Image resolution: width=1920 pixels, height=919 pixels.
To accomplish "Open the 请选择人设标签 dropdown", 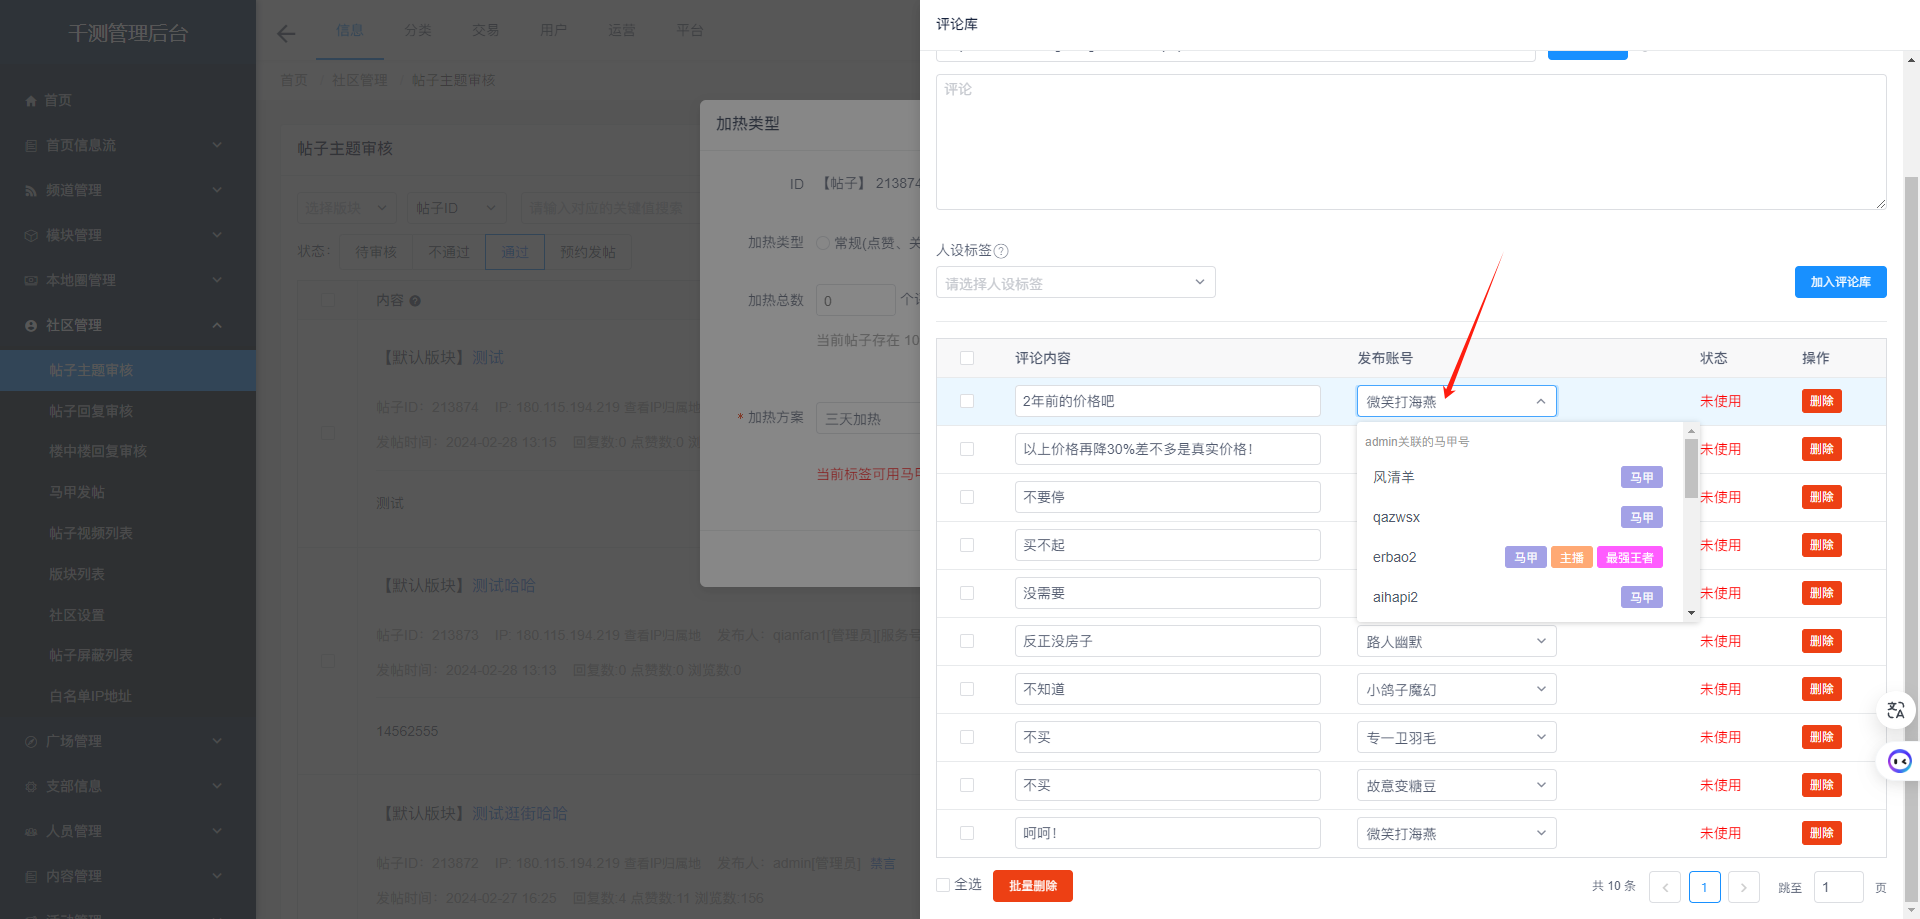I will (x=1076, y=282).
